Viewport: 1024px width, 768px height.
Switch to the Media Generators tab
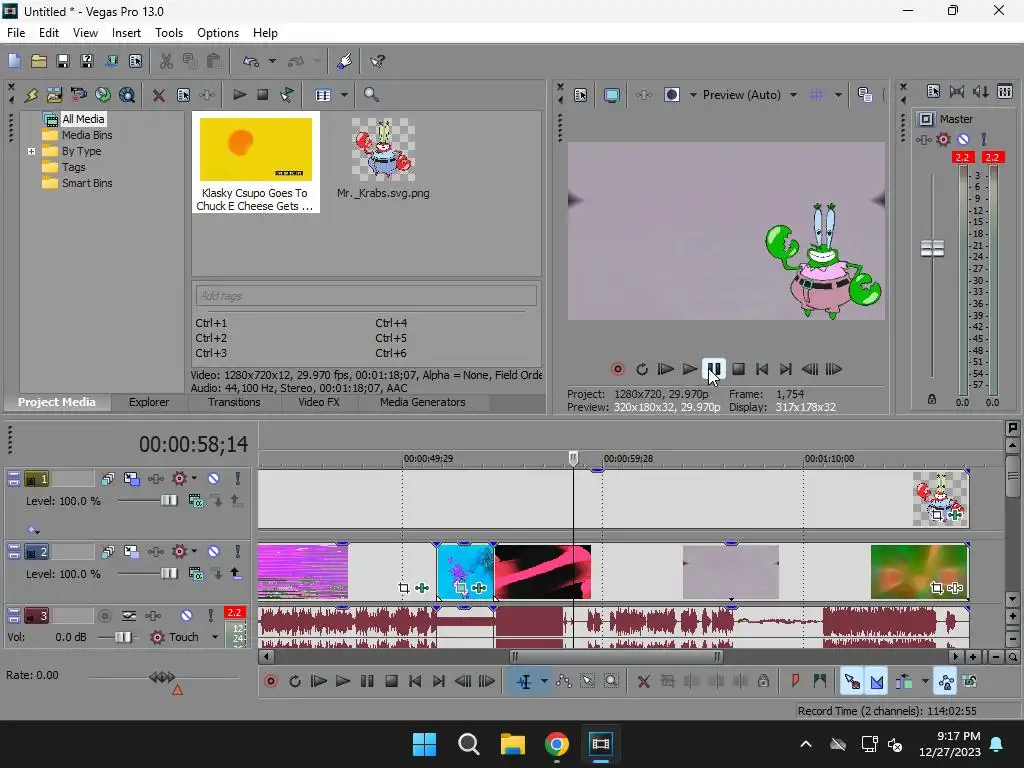click(x=423, y=402)
